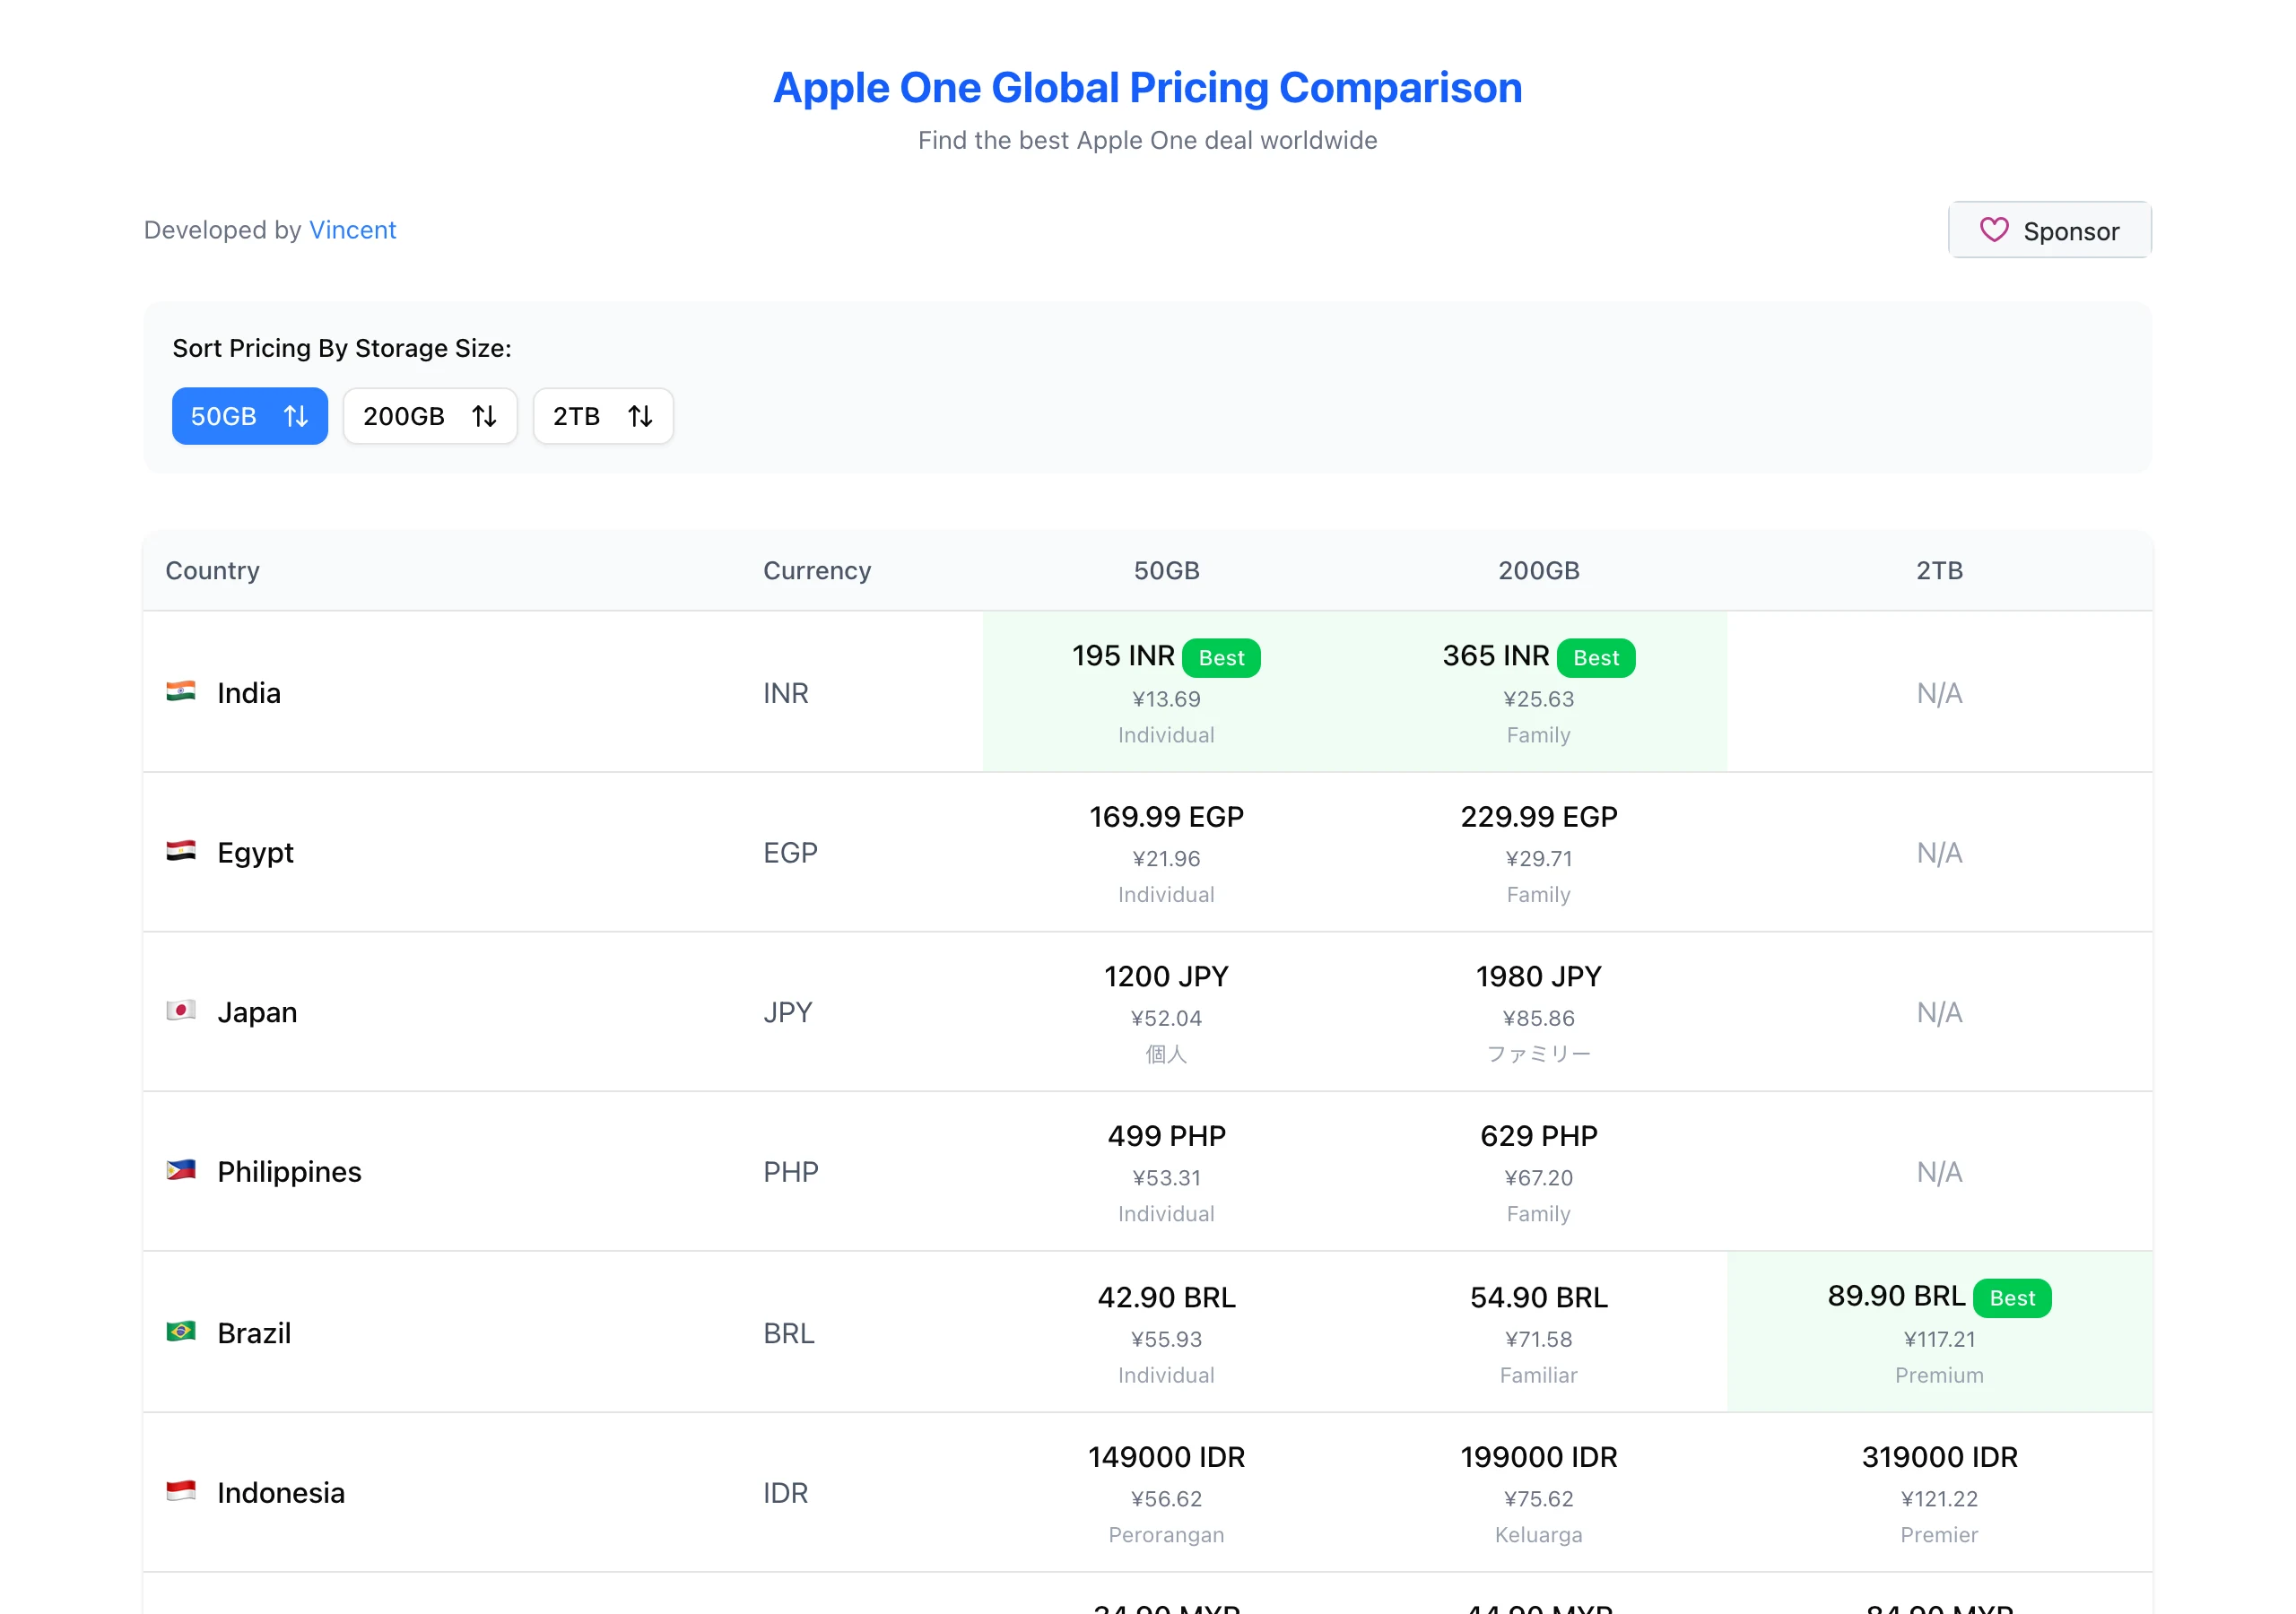Select the Egypt country name
Screen dimensions: 2296x1614
point(255,853)
